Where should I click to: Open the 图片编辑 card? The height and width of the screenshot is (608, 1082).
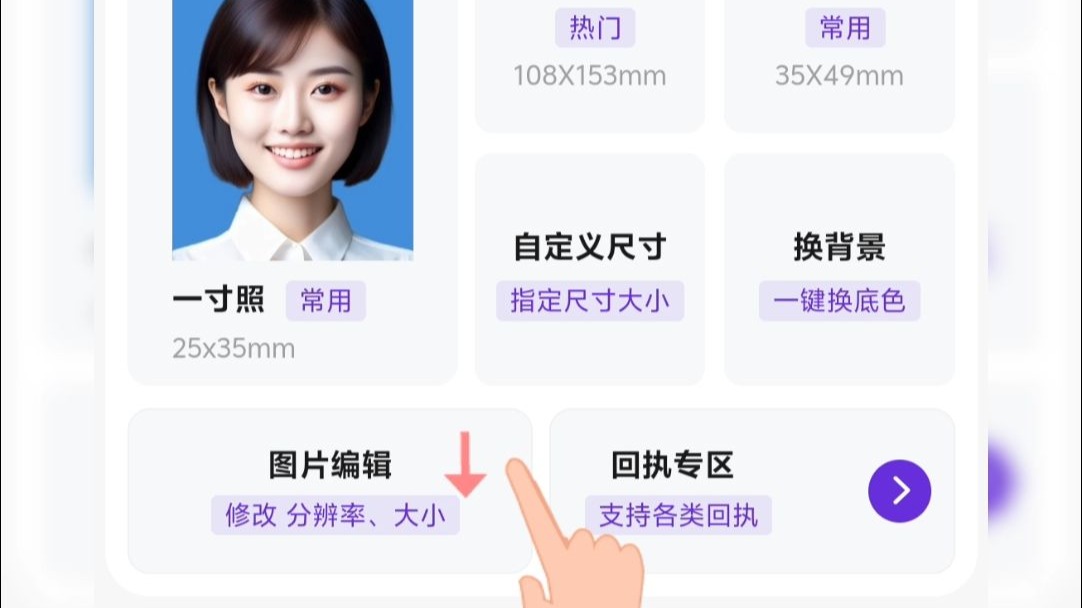tap(330, 491)
